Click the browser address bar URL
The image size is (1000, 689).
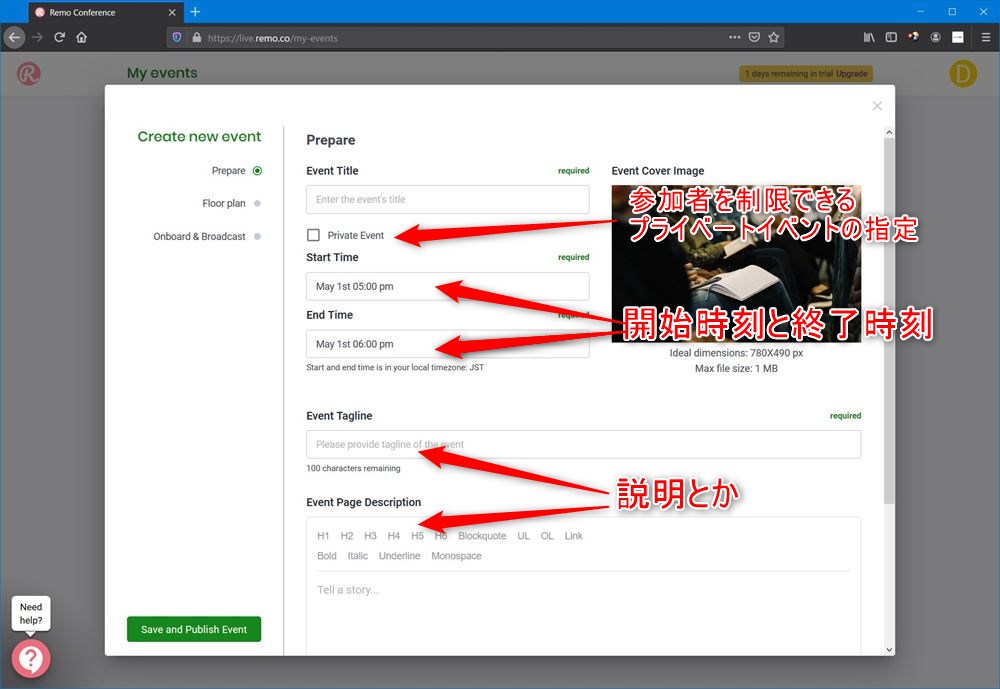273,38
